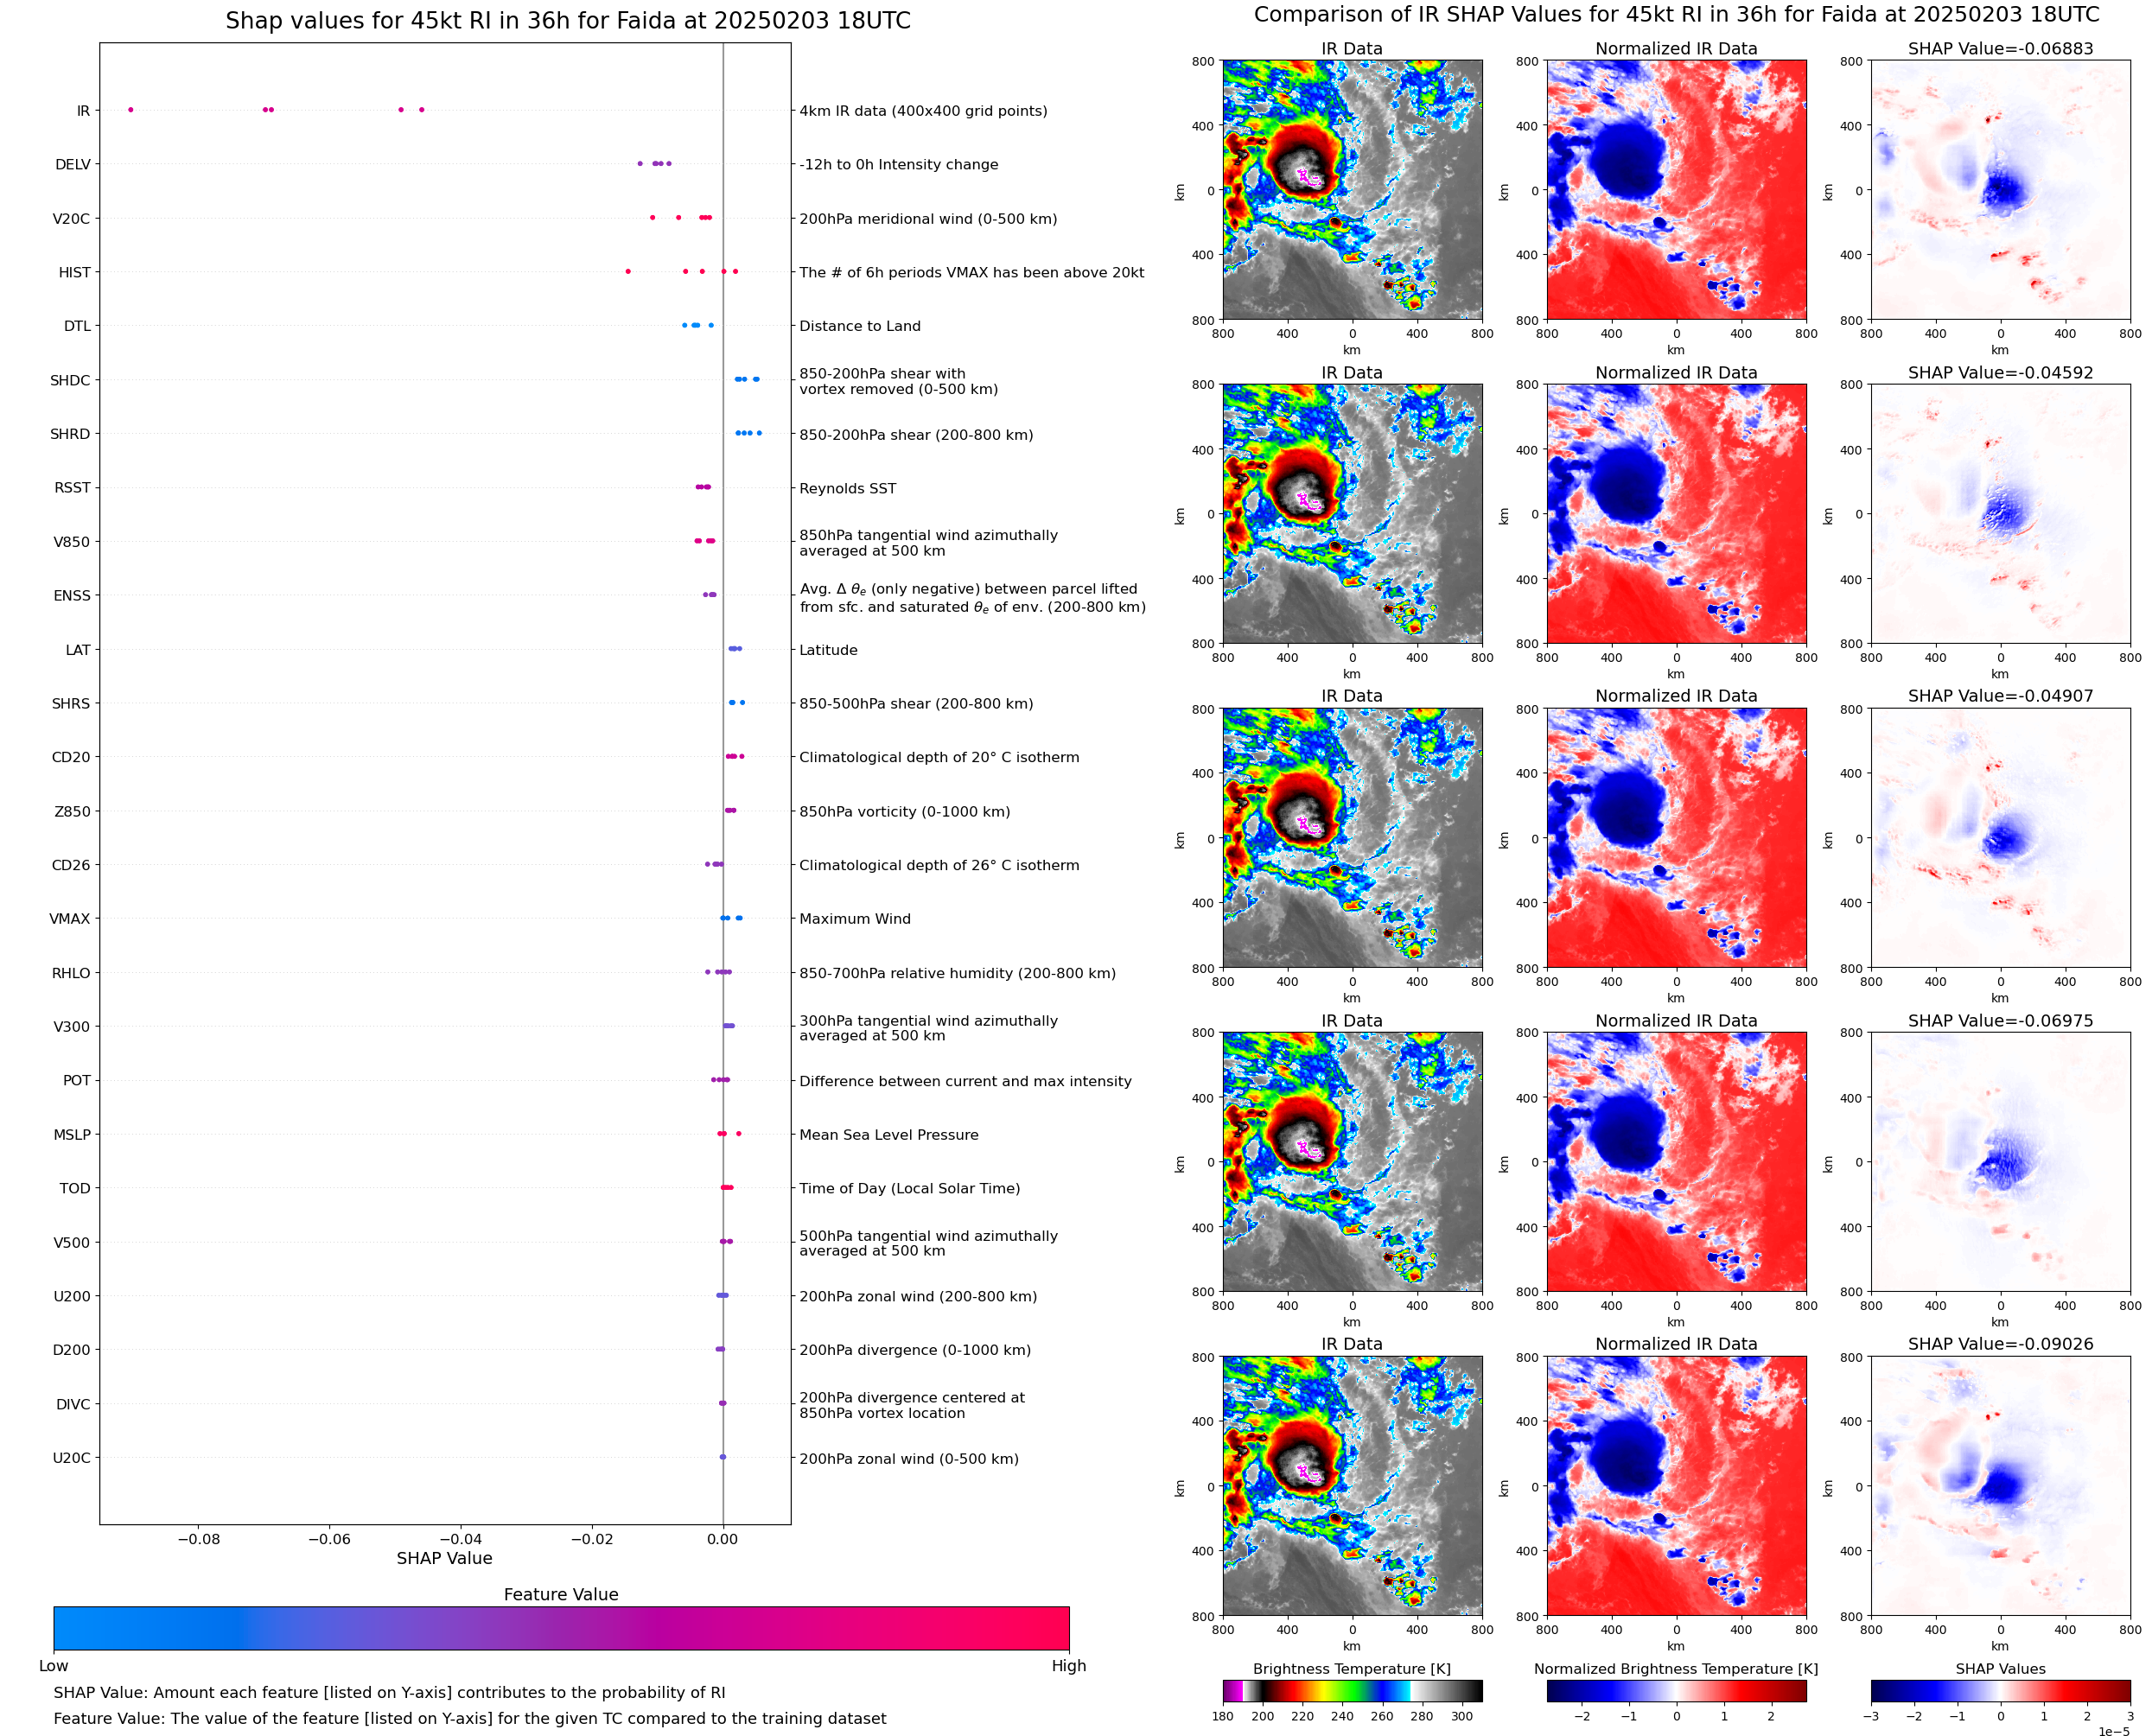
Task: Click the first row IR Data image
Action: click(x=1352, y=190)
